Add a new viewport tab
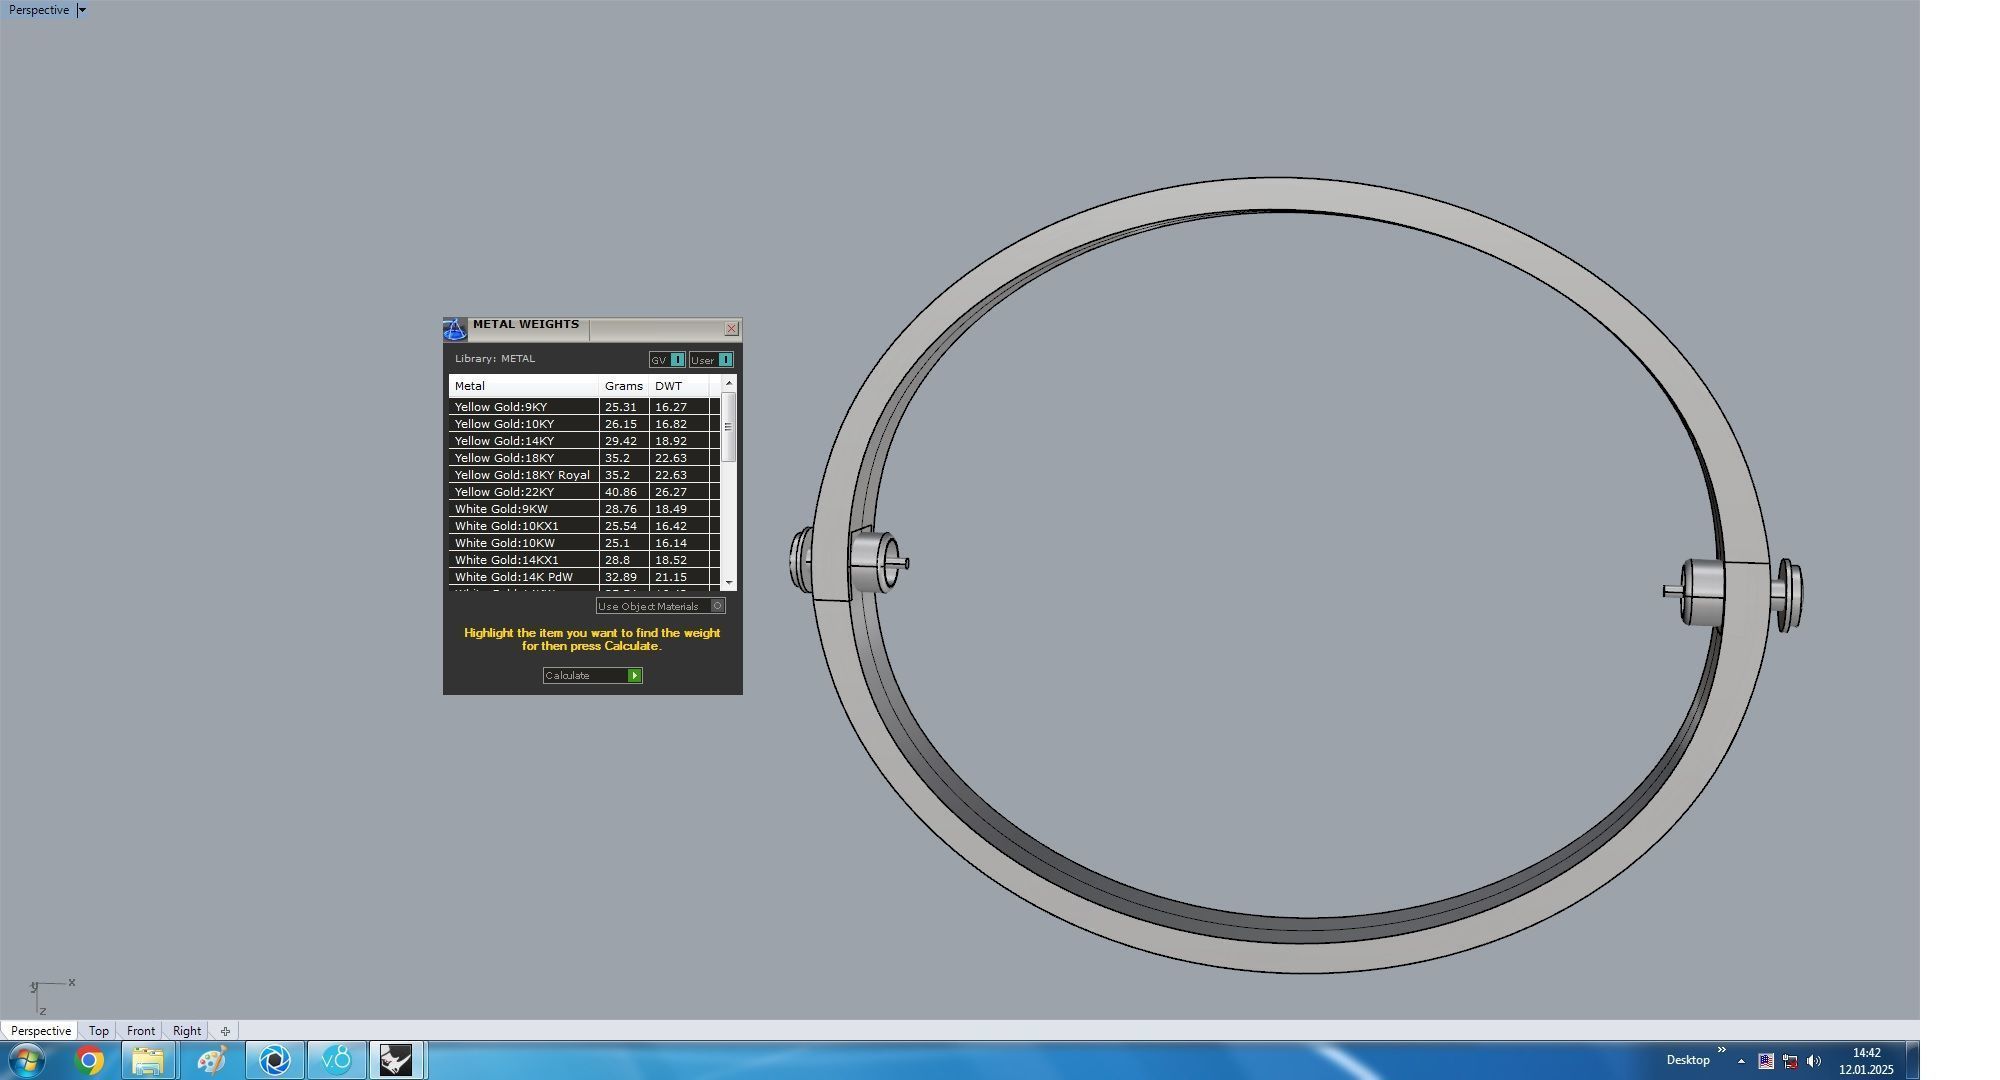 point(225,1031)
